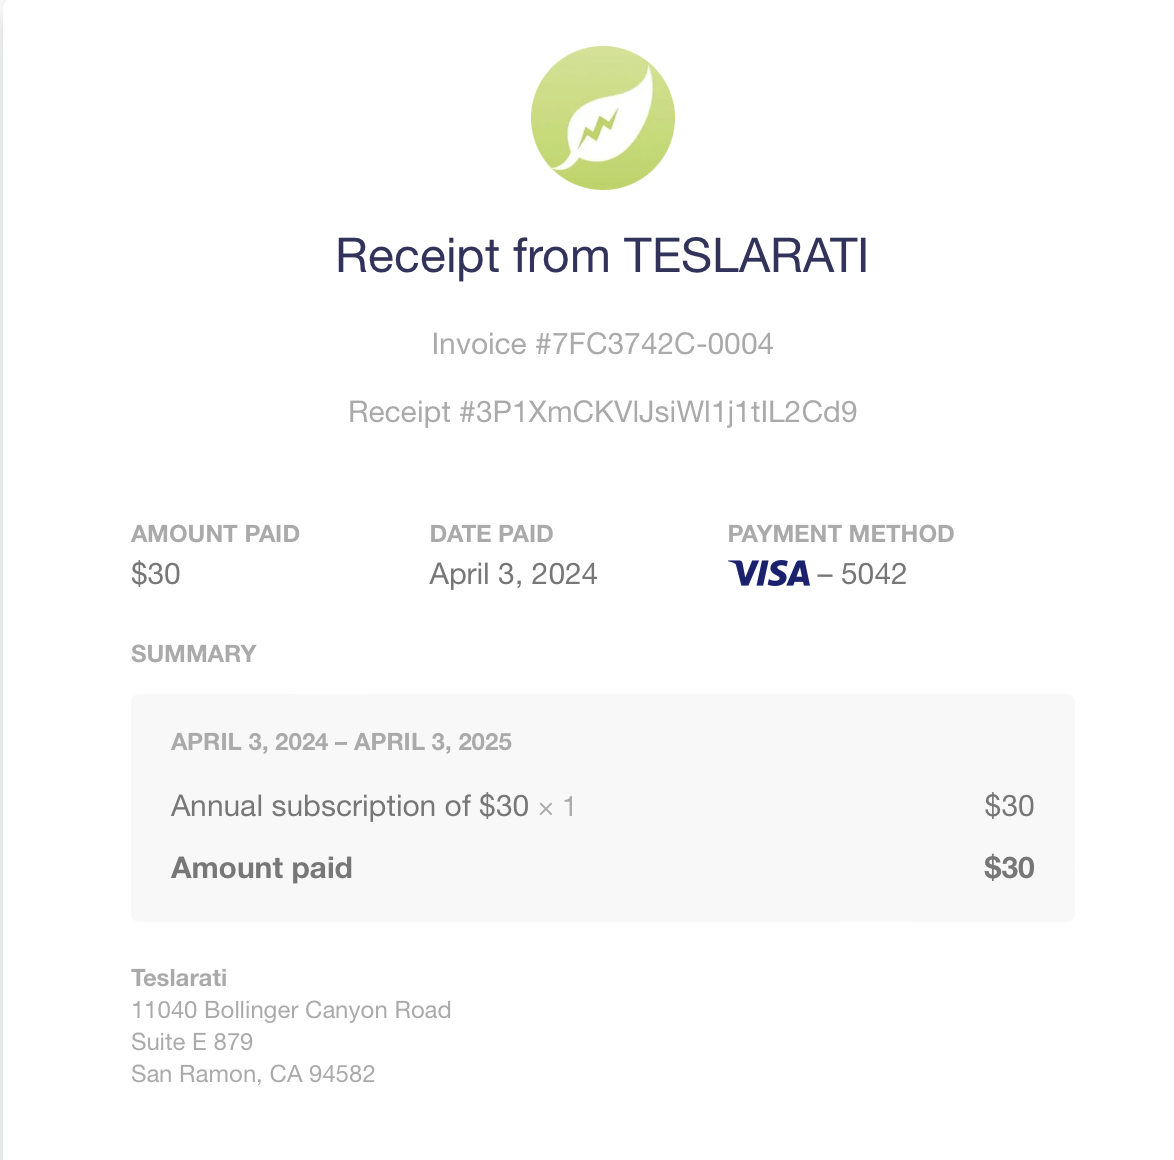Select the Receipt from TESLARATI heading

tap(602, 256)
